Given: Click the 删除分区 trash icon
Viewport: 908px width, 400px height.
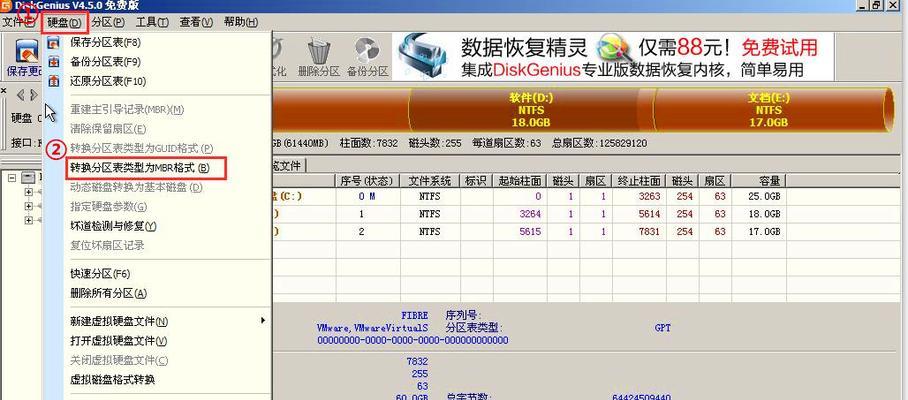Looking at the screenshot, I should (x=319, y=51).
